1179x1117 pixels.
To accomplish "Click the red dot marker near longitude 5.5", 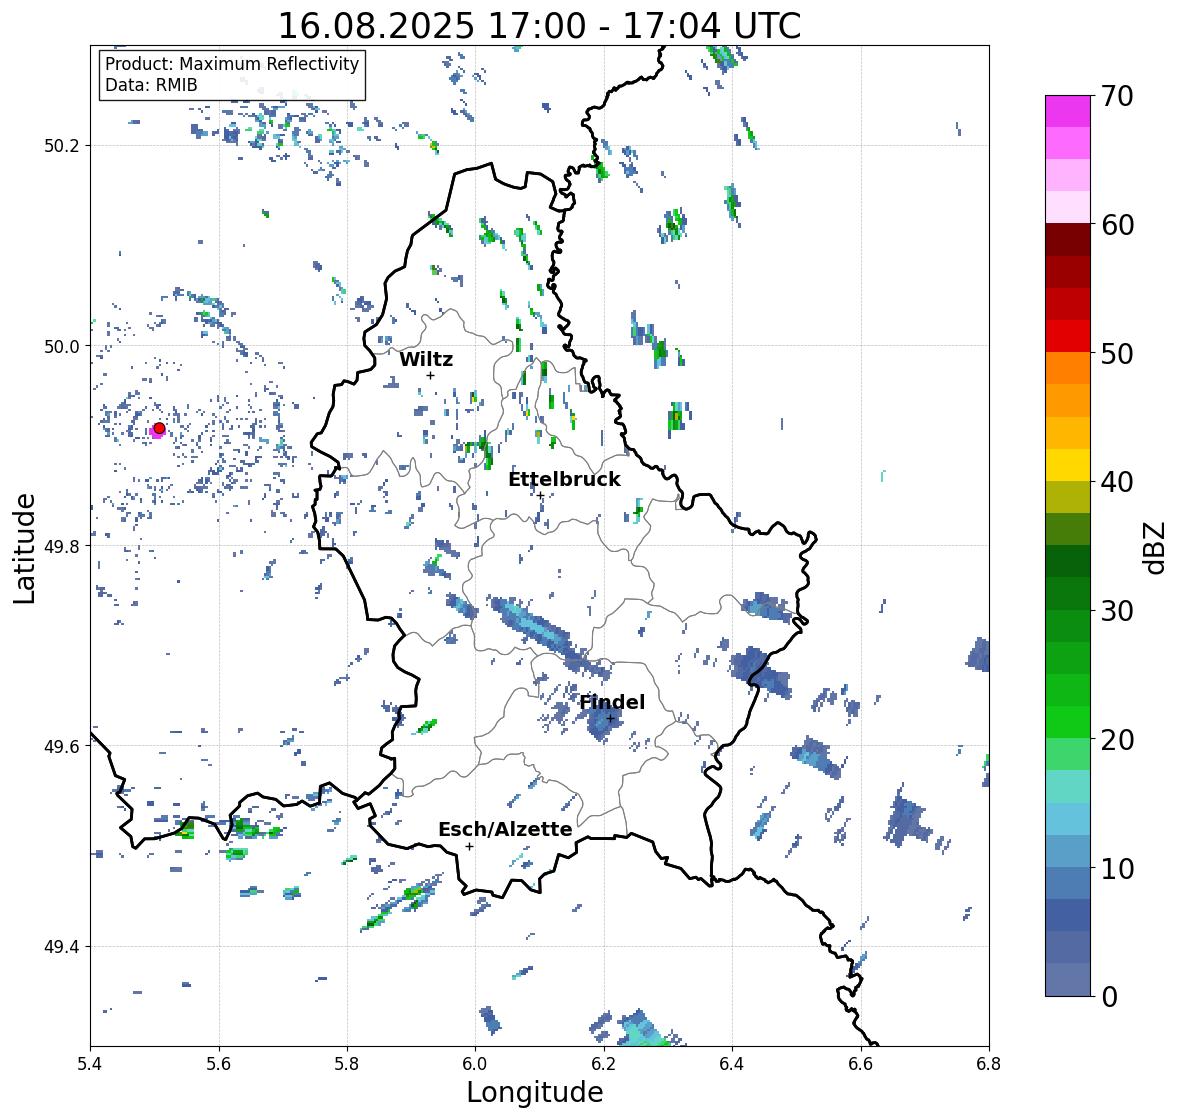I will tap(159, 428).
